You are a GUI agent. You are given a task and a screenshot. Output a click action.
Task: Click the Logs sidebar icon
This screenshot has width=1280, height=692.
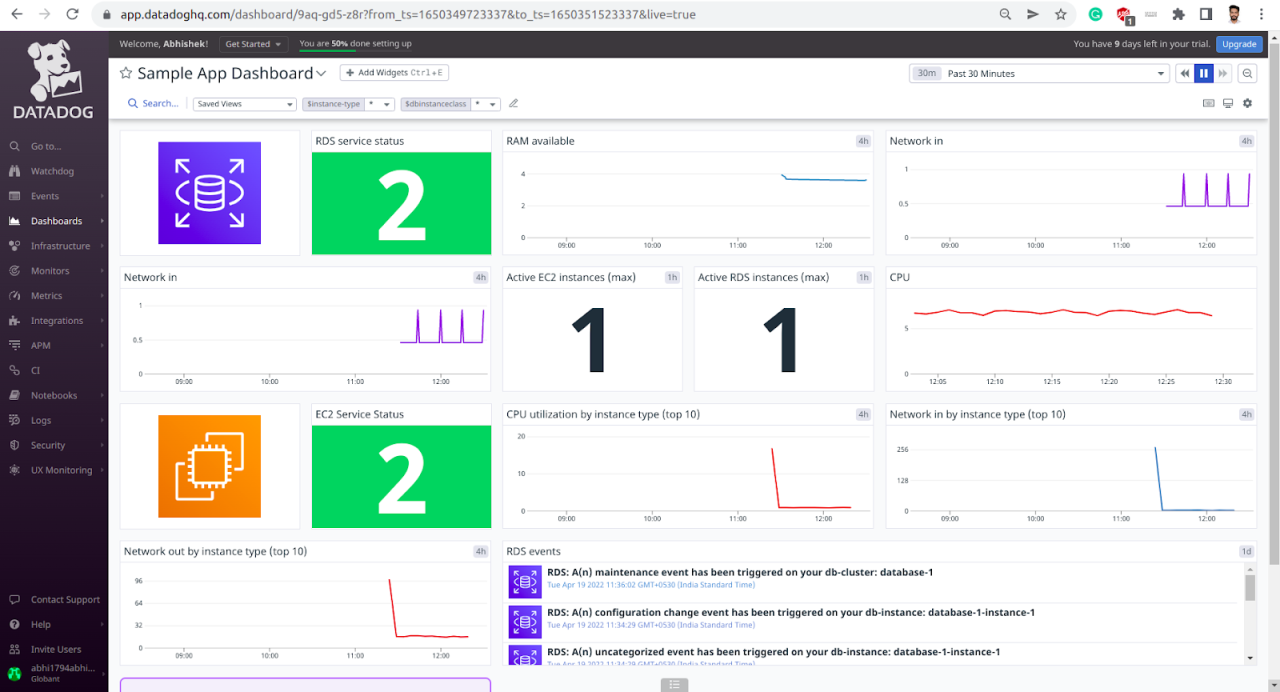point(14,420)
